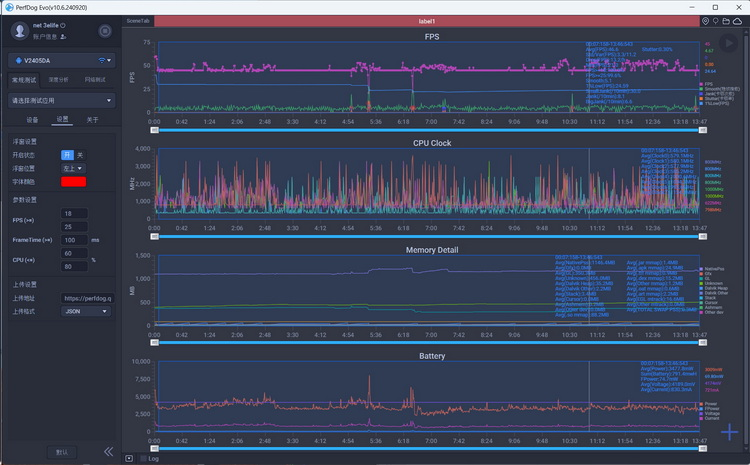Click the play button on FPS chart

tap(728, 44)
